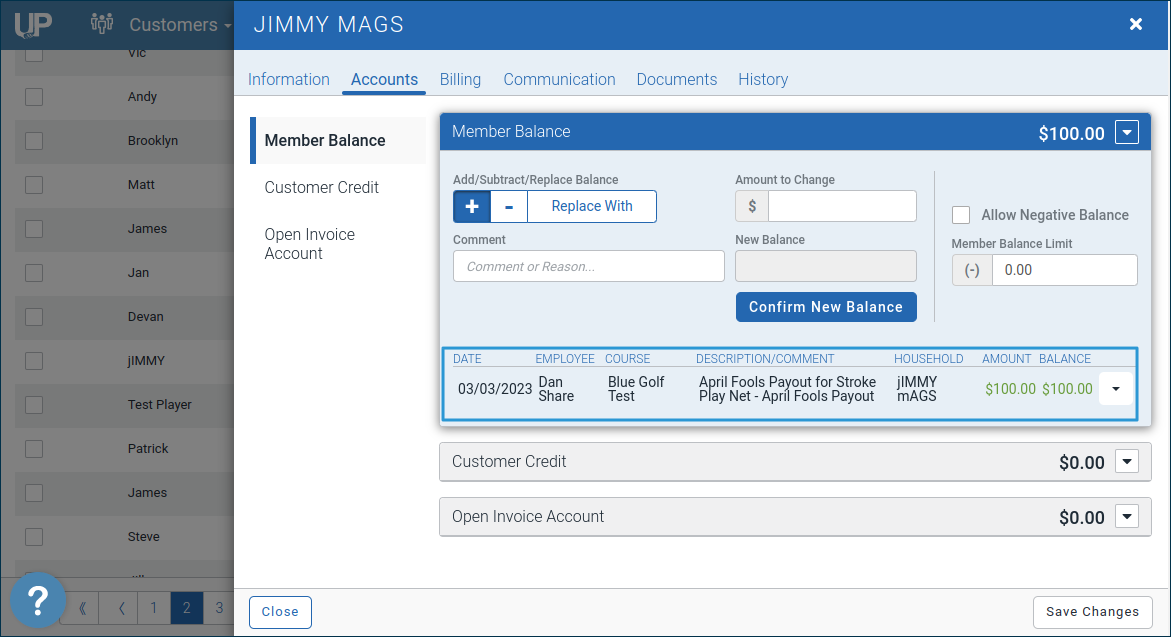
Task: Click the Member Balance Limit field
Action: 1064,270
